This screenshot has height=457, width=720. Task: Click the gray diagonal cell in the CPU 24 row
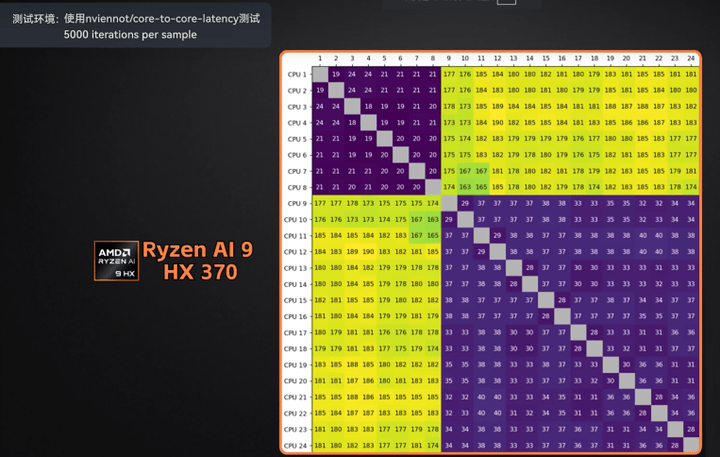pyautogui.click(x=691, y=446)
